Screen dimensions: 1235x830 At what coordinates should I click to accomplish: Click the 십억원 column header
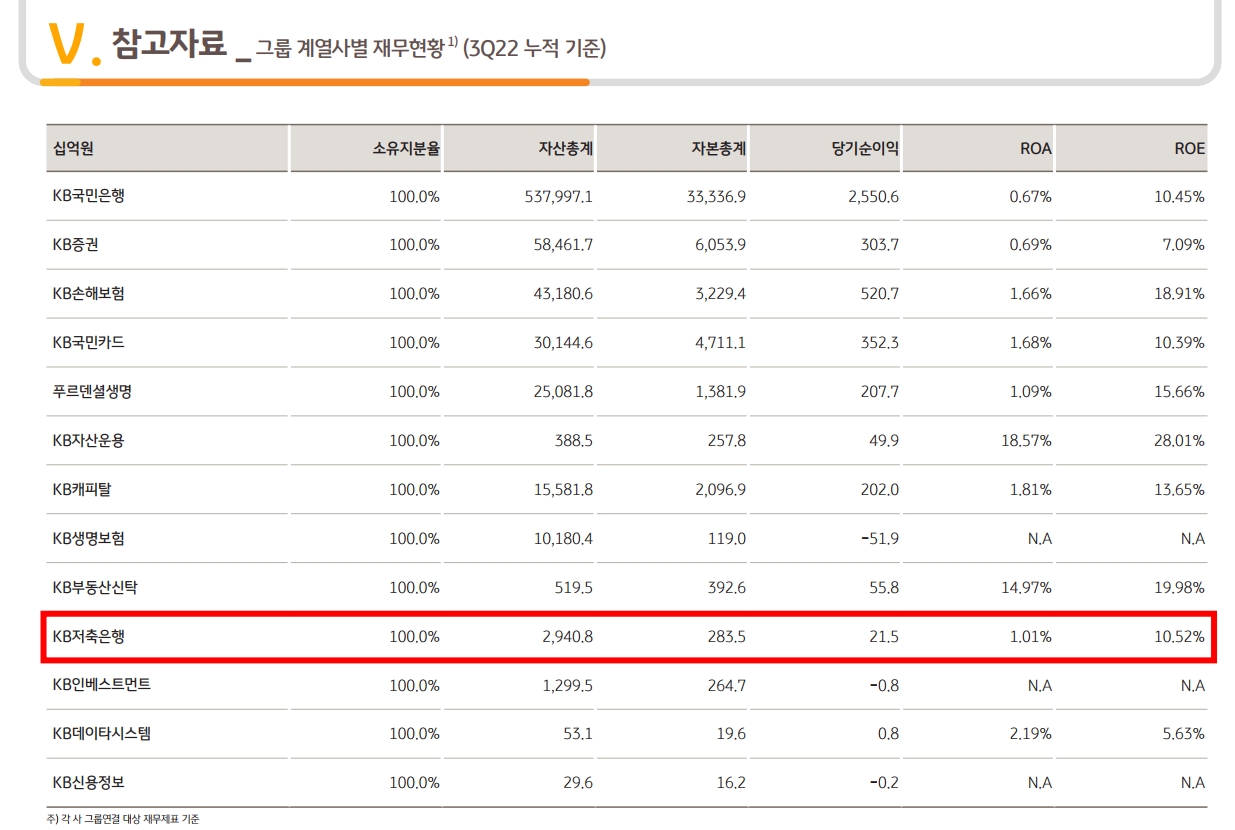[75, 148]
